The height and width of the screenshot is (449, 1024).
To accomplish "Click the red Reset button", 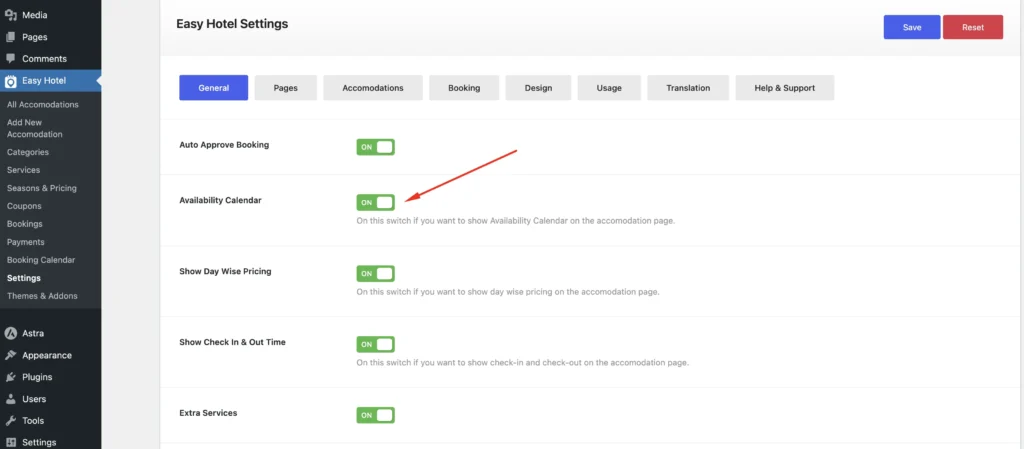I will click(x=972, y=27).
